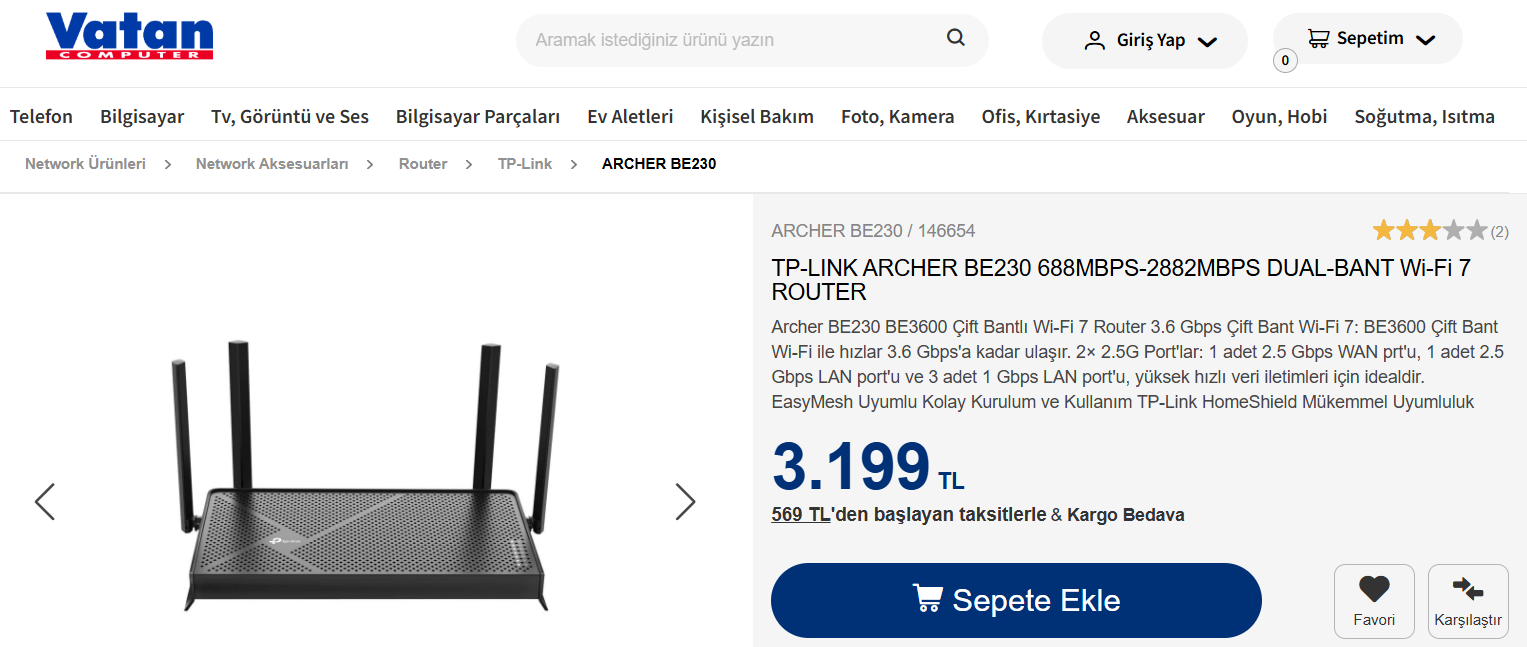Click the user icon beside Giriş Yap
Viewport: 1527px width, 647px height.
tap(1095, 41)
